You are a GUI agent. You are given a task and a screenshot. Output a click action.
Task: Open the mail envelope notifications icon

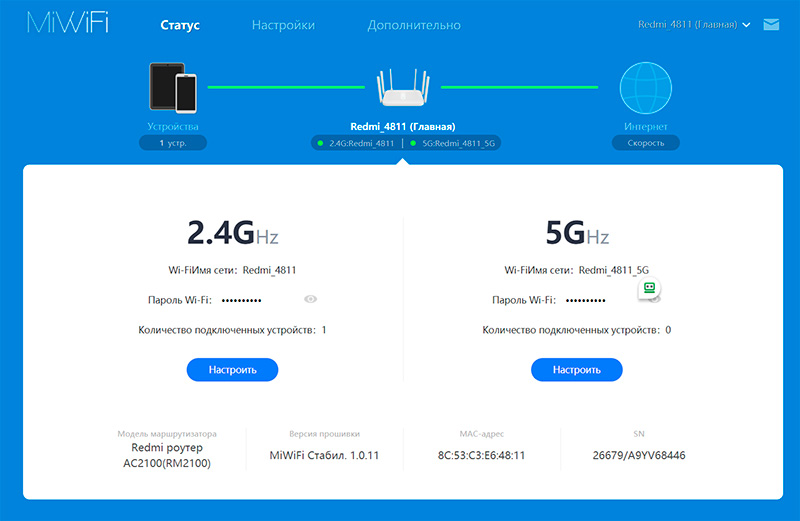pyautogui.click(x=771, y=25)
